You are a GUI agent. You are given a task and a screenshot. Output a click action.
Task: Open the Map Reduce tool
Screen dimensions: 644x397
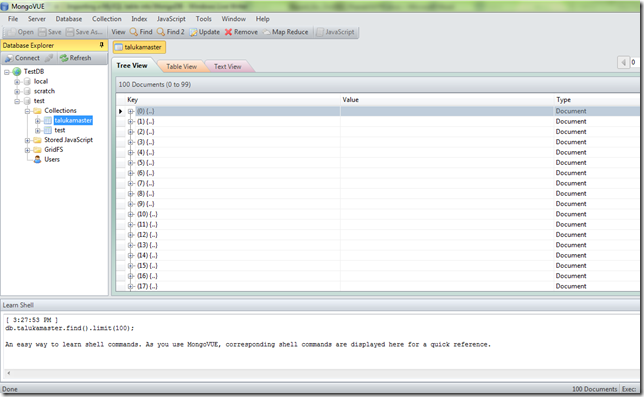285,32
